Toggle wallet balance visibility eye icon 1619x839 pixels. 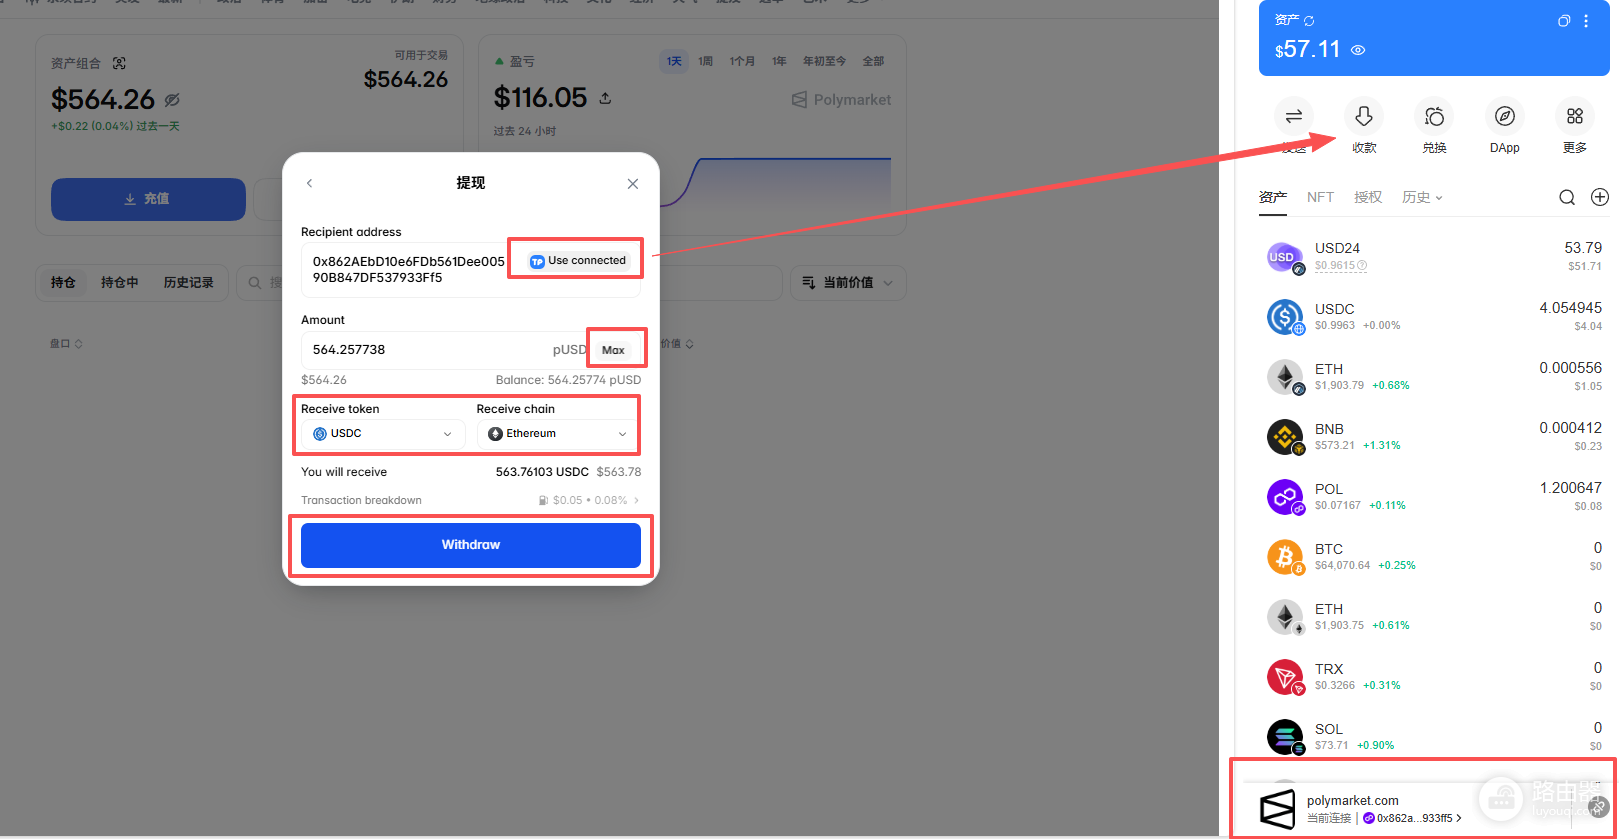click(1358, 50)
